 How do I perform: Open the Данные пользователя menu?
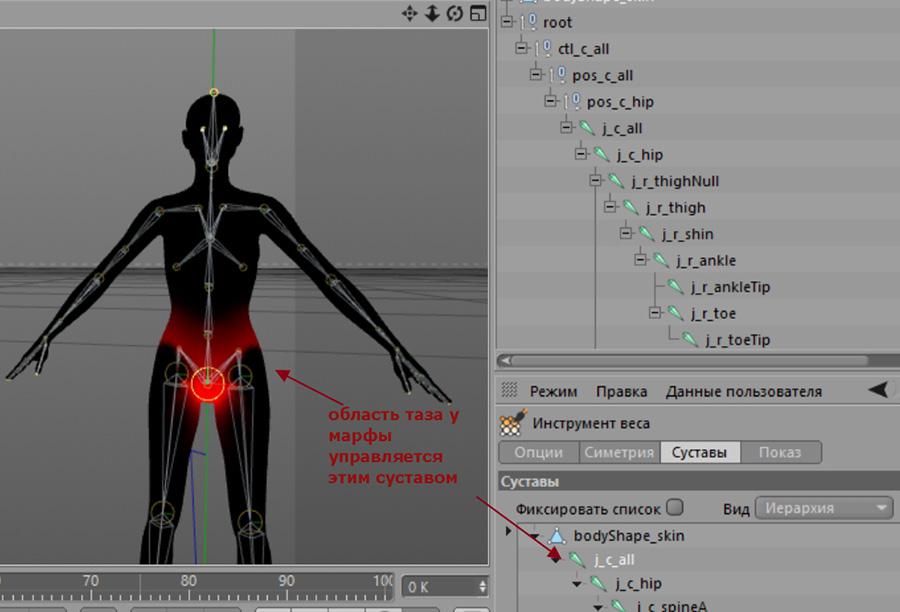743,392
